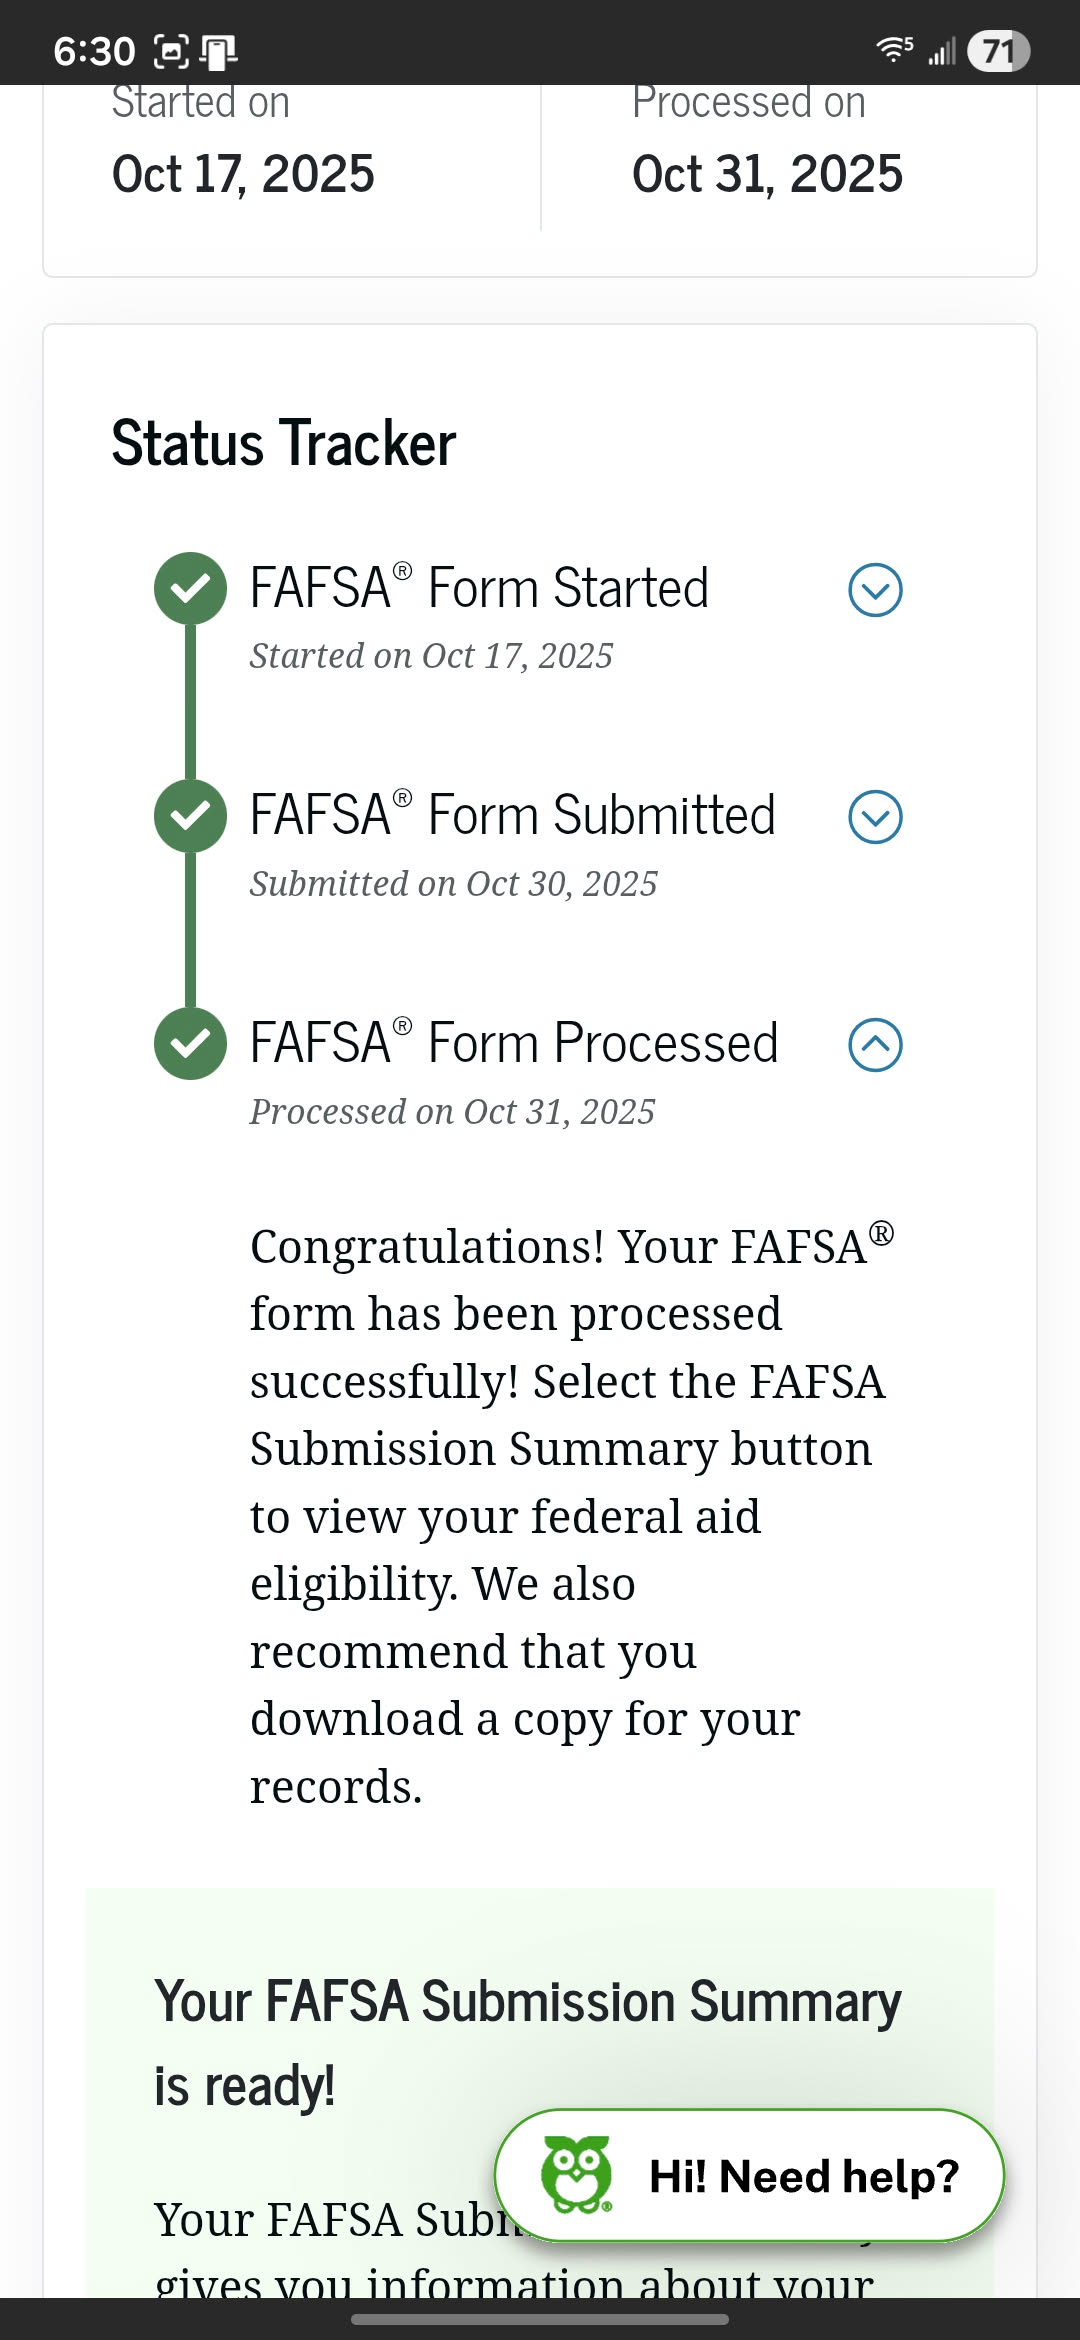Collapse the FAFSA Form Processed chevron

point(875,1045)
